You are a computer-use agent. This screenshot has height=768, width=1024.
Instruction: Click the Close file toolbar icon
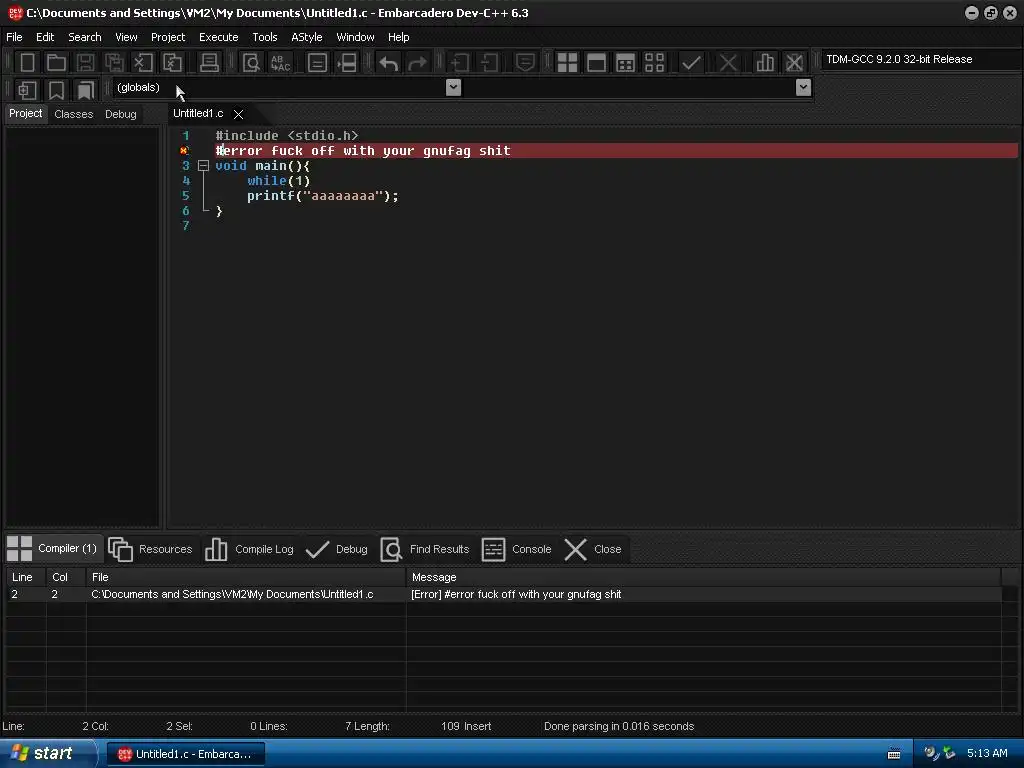click(143, 63)
